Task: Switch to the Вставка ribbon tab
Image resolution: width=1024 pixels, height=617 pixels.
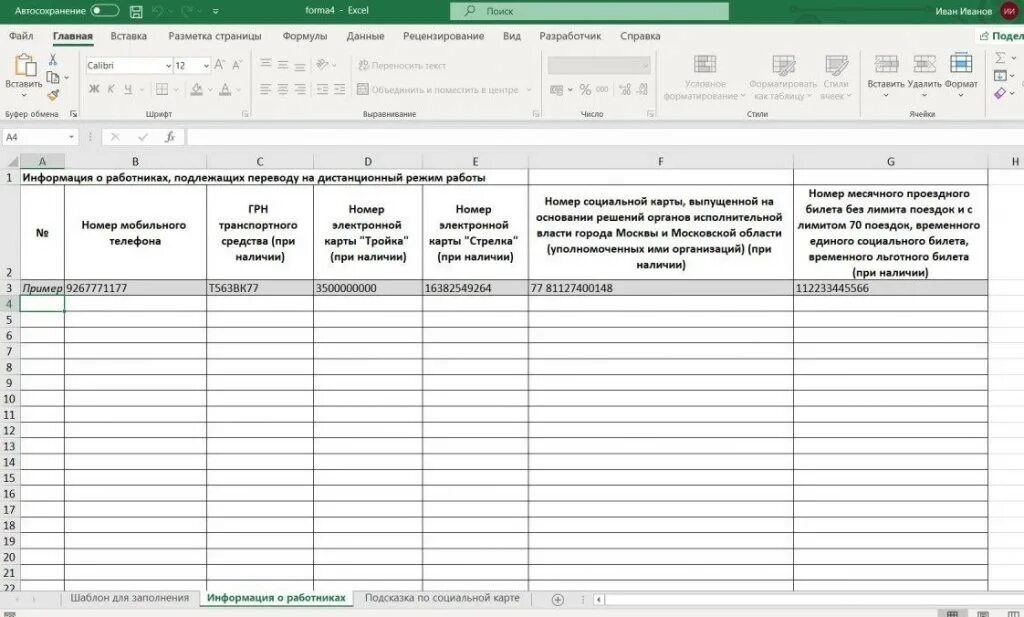Action: pyautogui.click(x=129, y=36)
